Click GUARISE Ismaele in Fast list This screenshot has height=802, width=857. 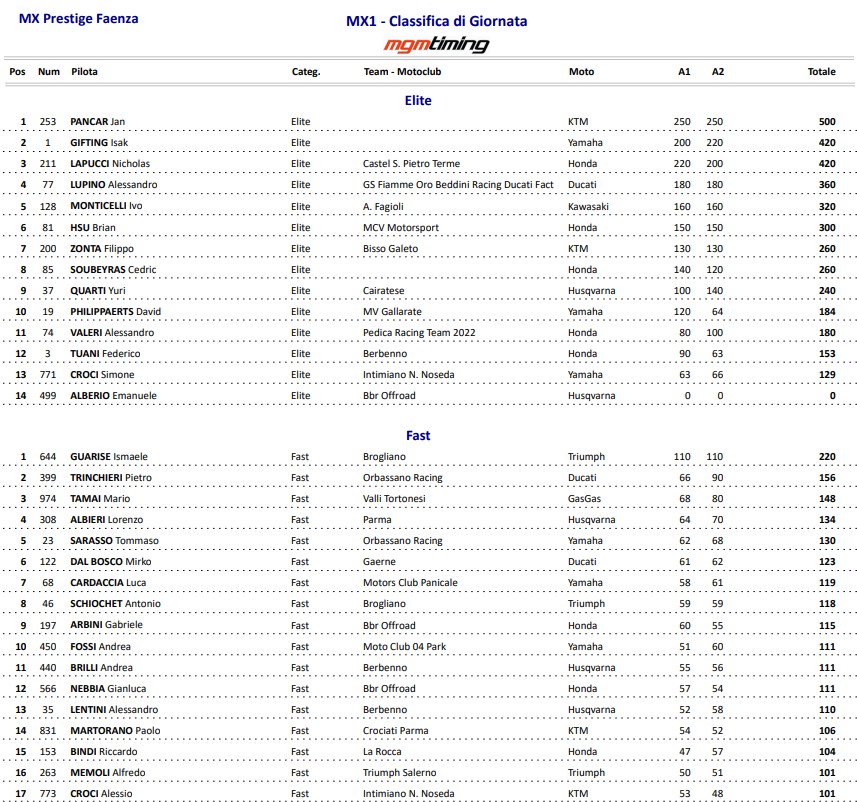(x=109, y=456)
